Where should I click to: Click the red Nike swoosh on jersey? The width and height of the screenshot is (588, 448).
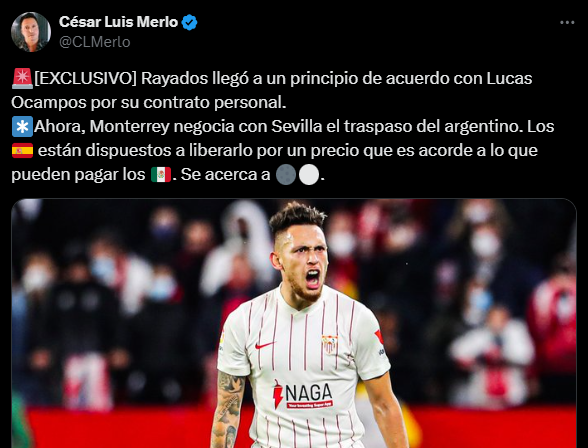pyautogui.click(x=265, y=345)
